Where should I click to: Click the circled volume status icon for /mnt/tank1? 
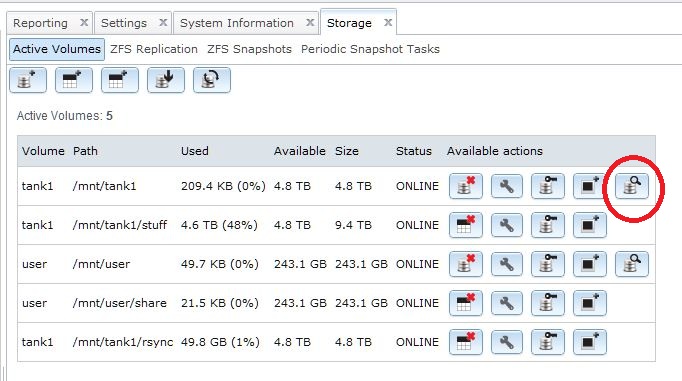point(632,186)
